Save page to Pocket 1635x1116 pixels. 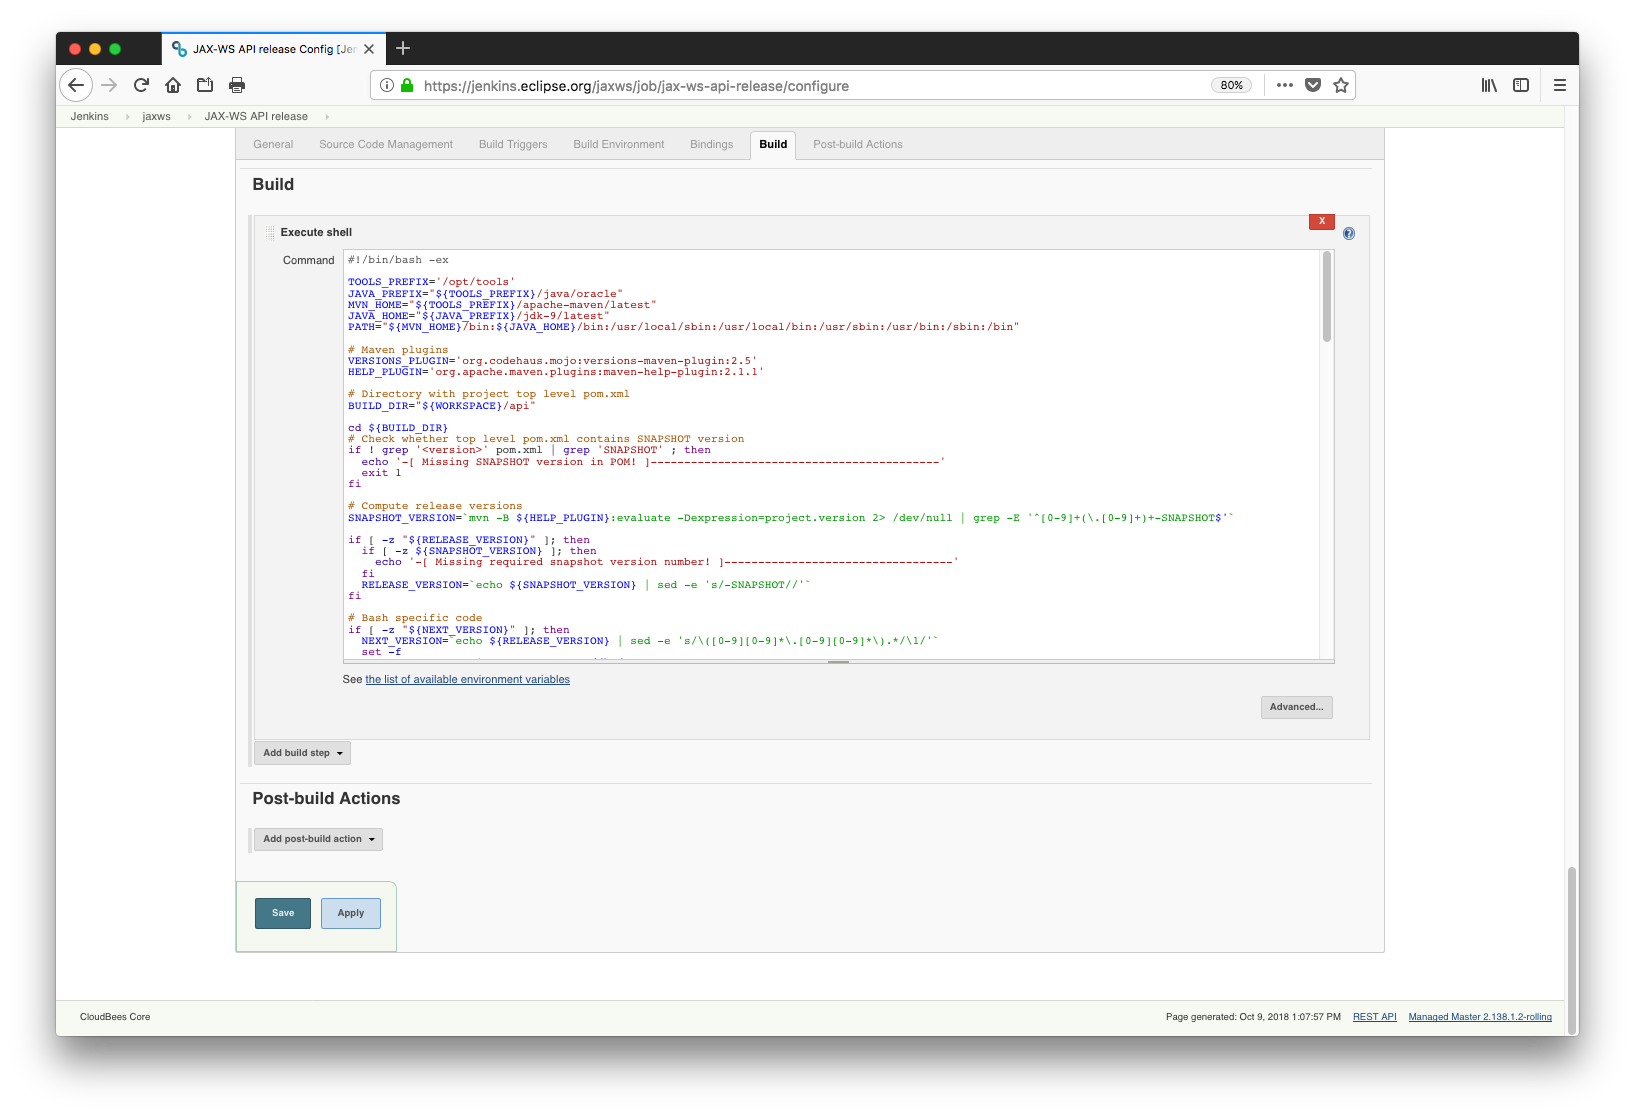[1313, 85]
